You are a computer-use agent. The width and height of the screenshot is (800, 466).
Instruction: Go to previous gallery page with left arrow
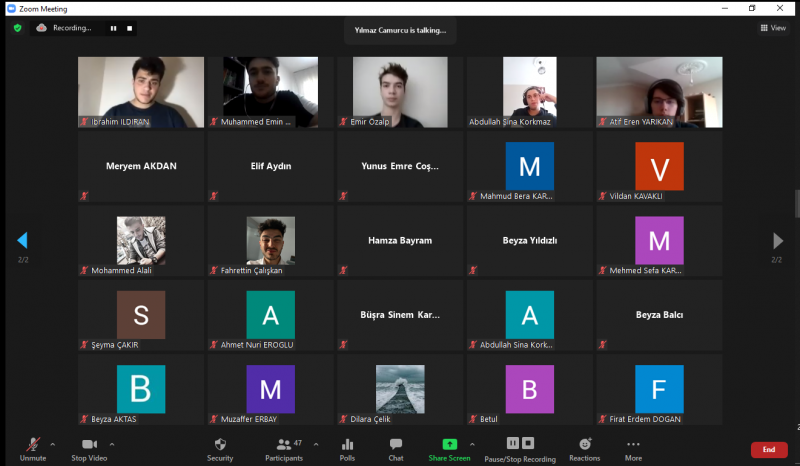tap(22, 240)
